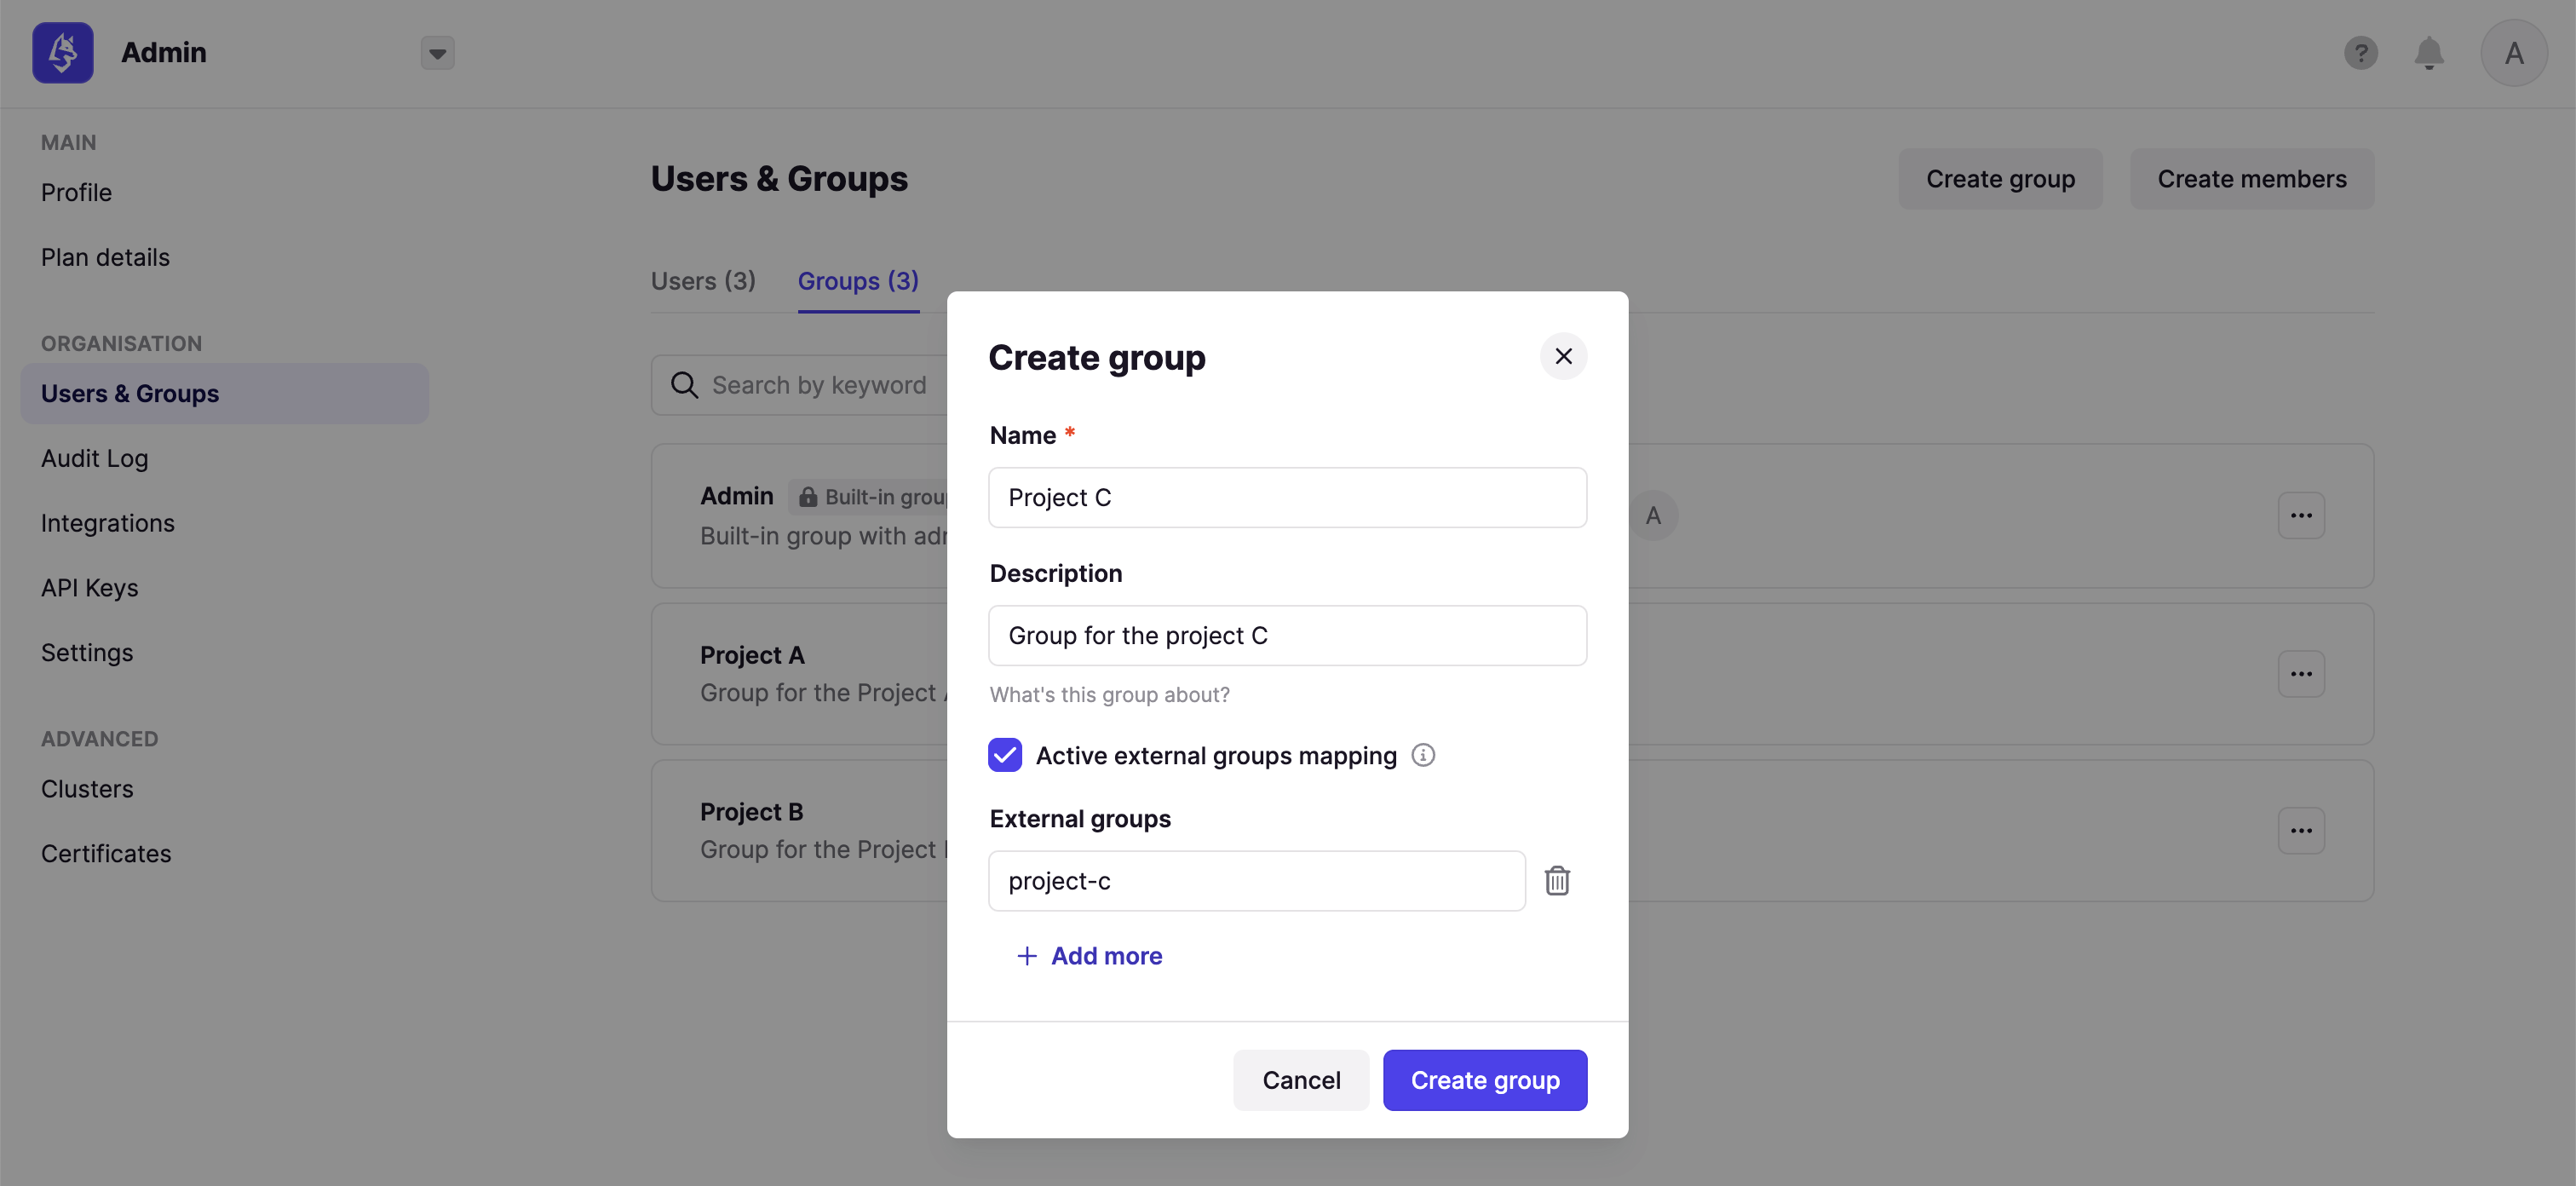
Task: Uncheck Active external groups mapping
Action: click(1005, 755)
